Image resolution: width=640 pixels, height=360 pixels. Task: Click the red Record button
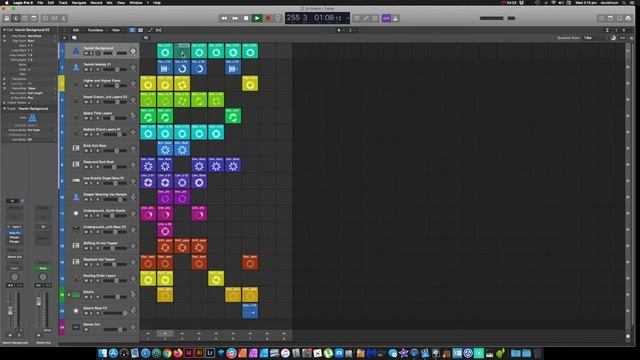click(x=268, y=18)
